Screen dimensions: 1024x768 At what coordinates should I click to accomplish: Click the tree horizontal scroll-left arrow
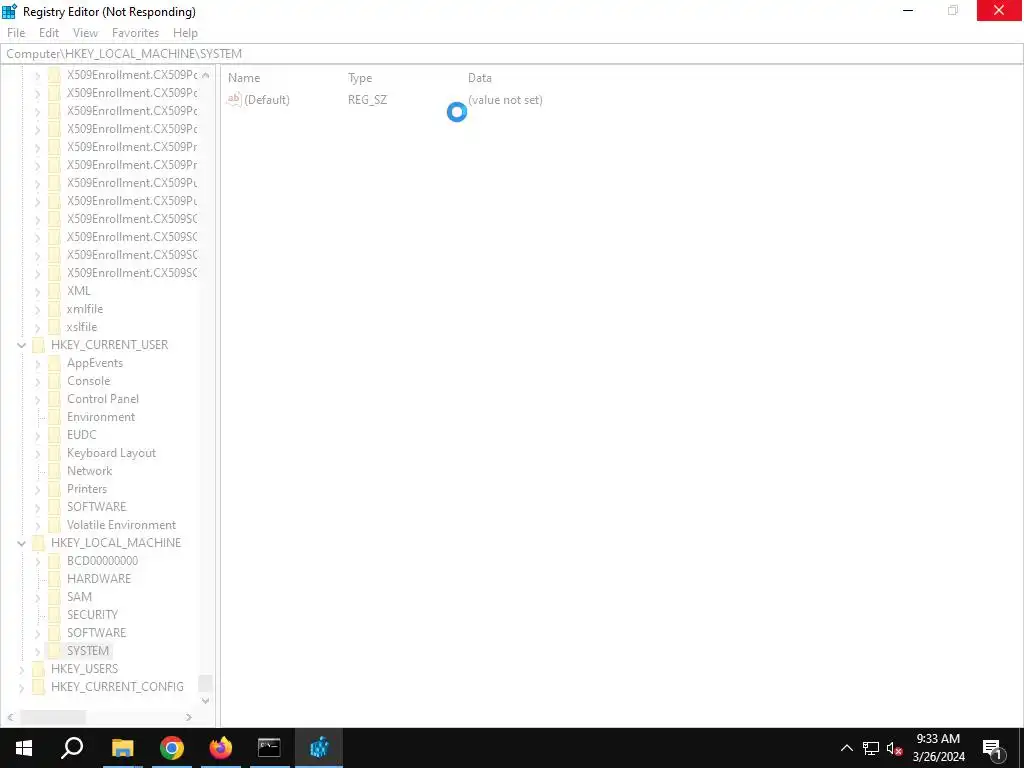(x=10, y=717)
